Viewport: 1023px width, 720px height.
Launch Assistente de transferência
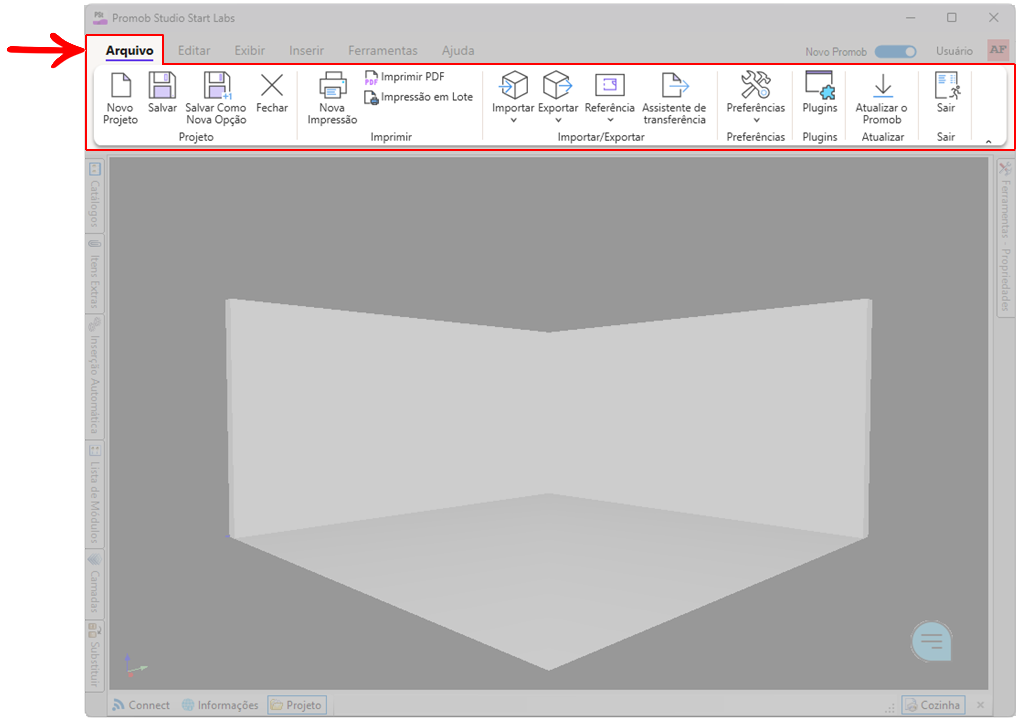674,98
